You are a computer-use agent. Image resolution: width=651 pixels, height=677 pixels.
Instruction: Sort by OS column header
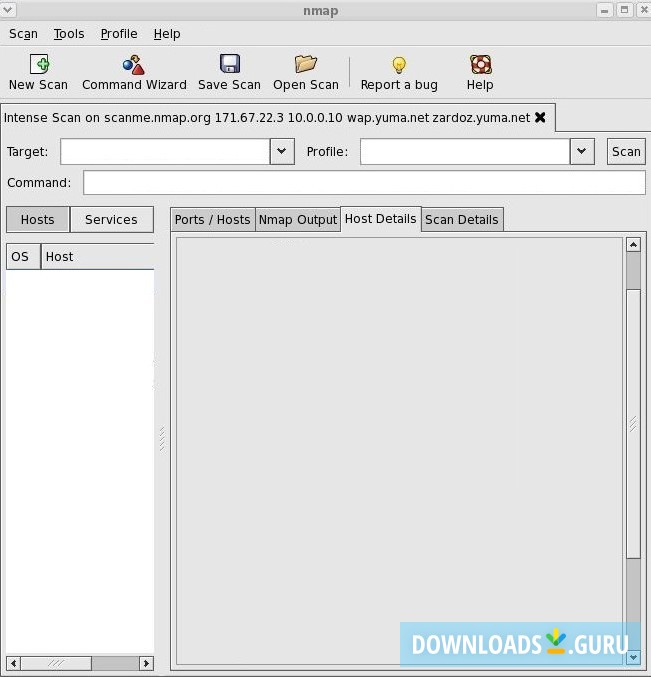(x=23, y=256)
